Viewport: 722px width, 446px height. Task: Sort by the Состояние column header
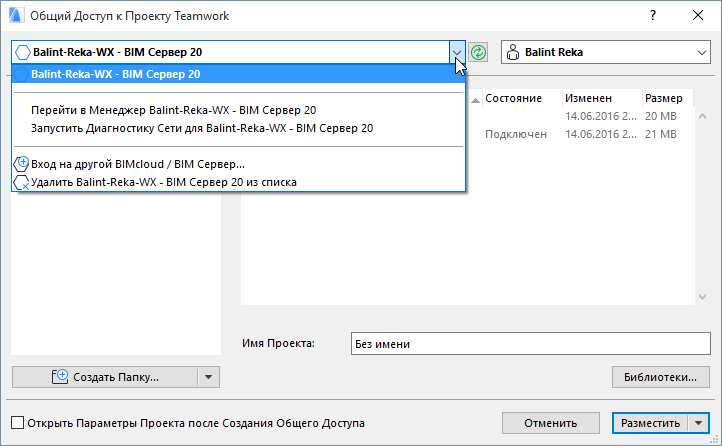pos(522,98)
